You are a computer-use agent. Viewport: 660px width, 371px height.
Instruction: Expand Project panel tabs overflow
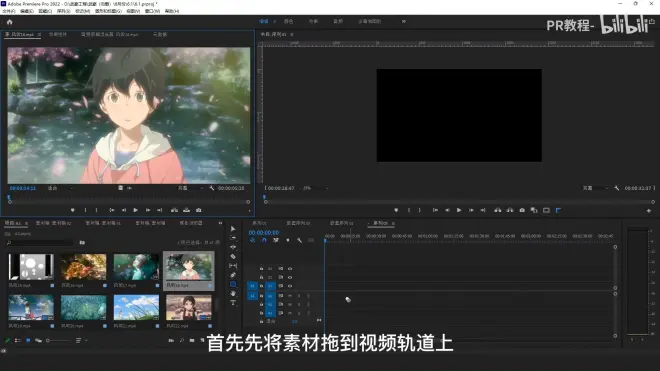[220, 223]
